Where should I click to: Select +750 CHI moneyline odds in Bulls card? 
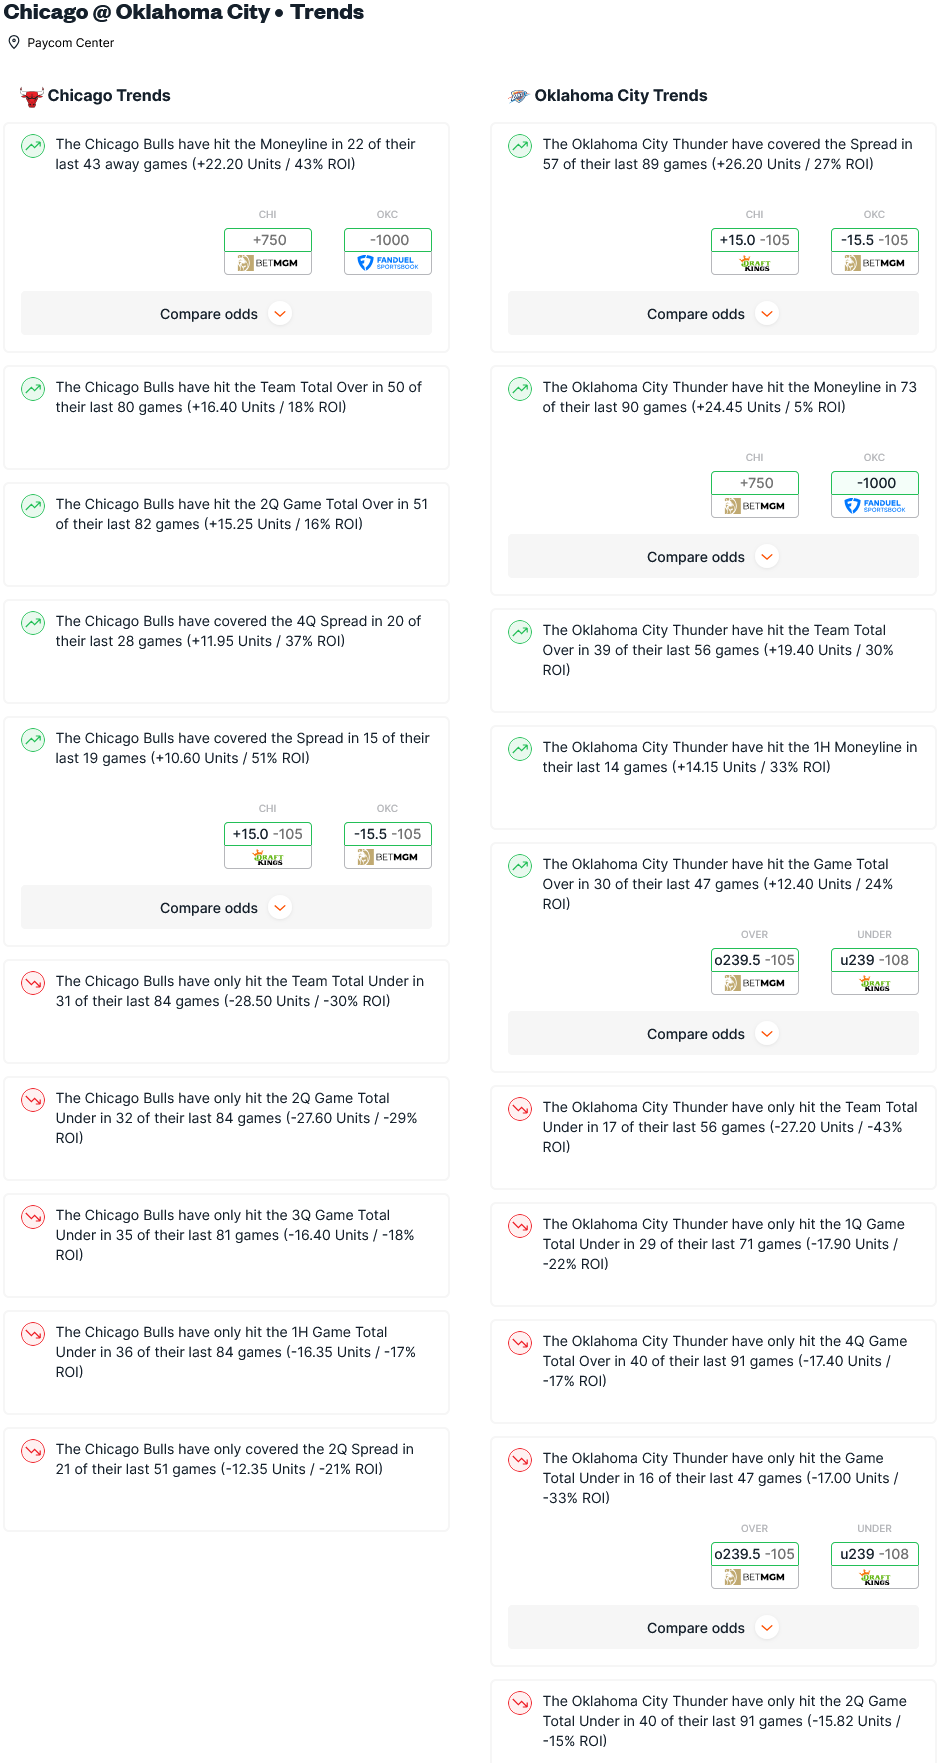(x=268, y=240)
